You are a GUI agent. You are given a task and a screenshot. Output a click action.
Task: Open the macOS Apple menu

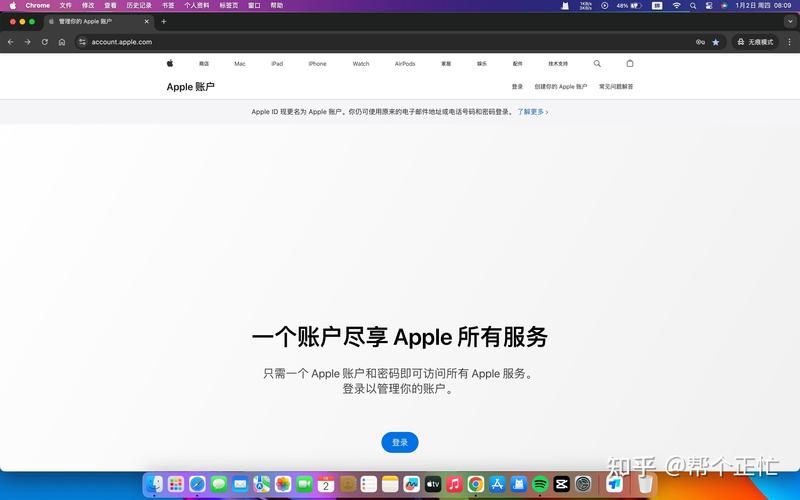click(13, 6)
